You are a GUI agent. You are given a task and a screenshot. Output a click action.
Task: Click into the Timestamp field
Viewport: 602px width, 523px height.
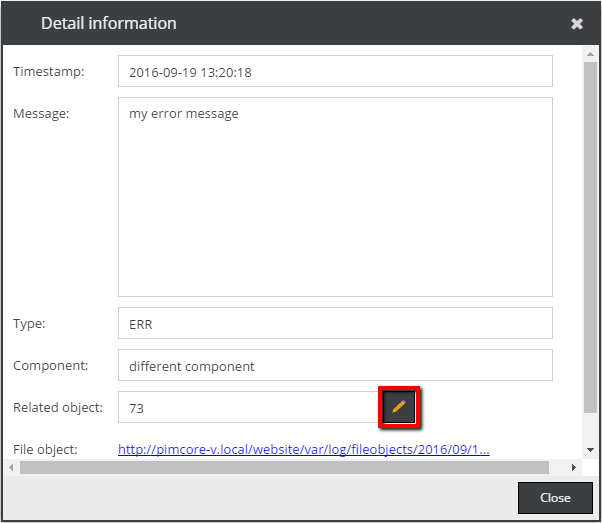pos(335,71)
